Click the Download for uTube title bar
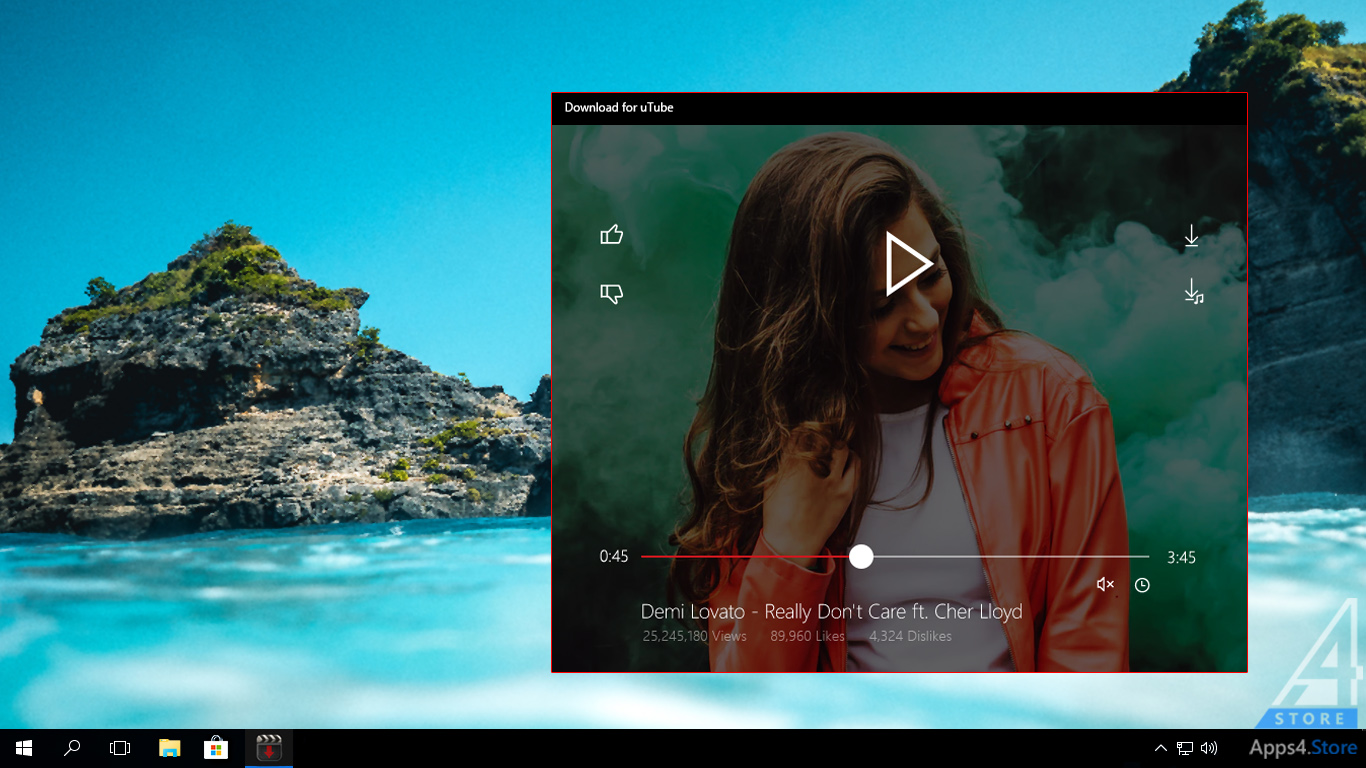 tap(899, 108)
